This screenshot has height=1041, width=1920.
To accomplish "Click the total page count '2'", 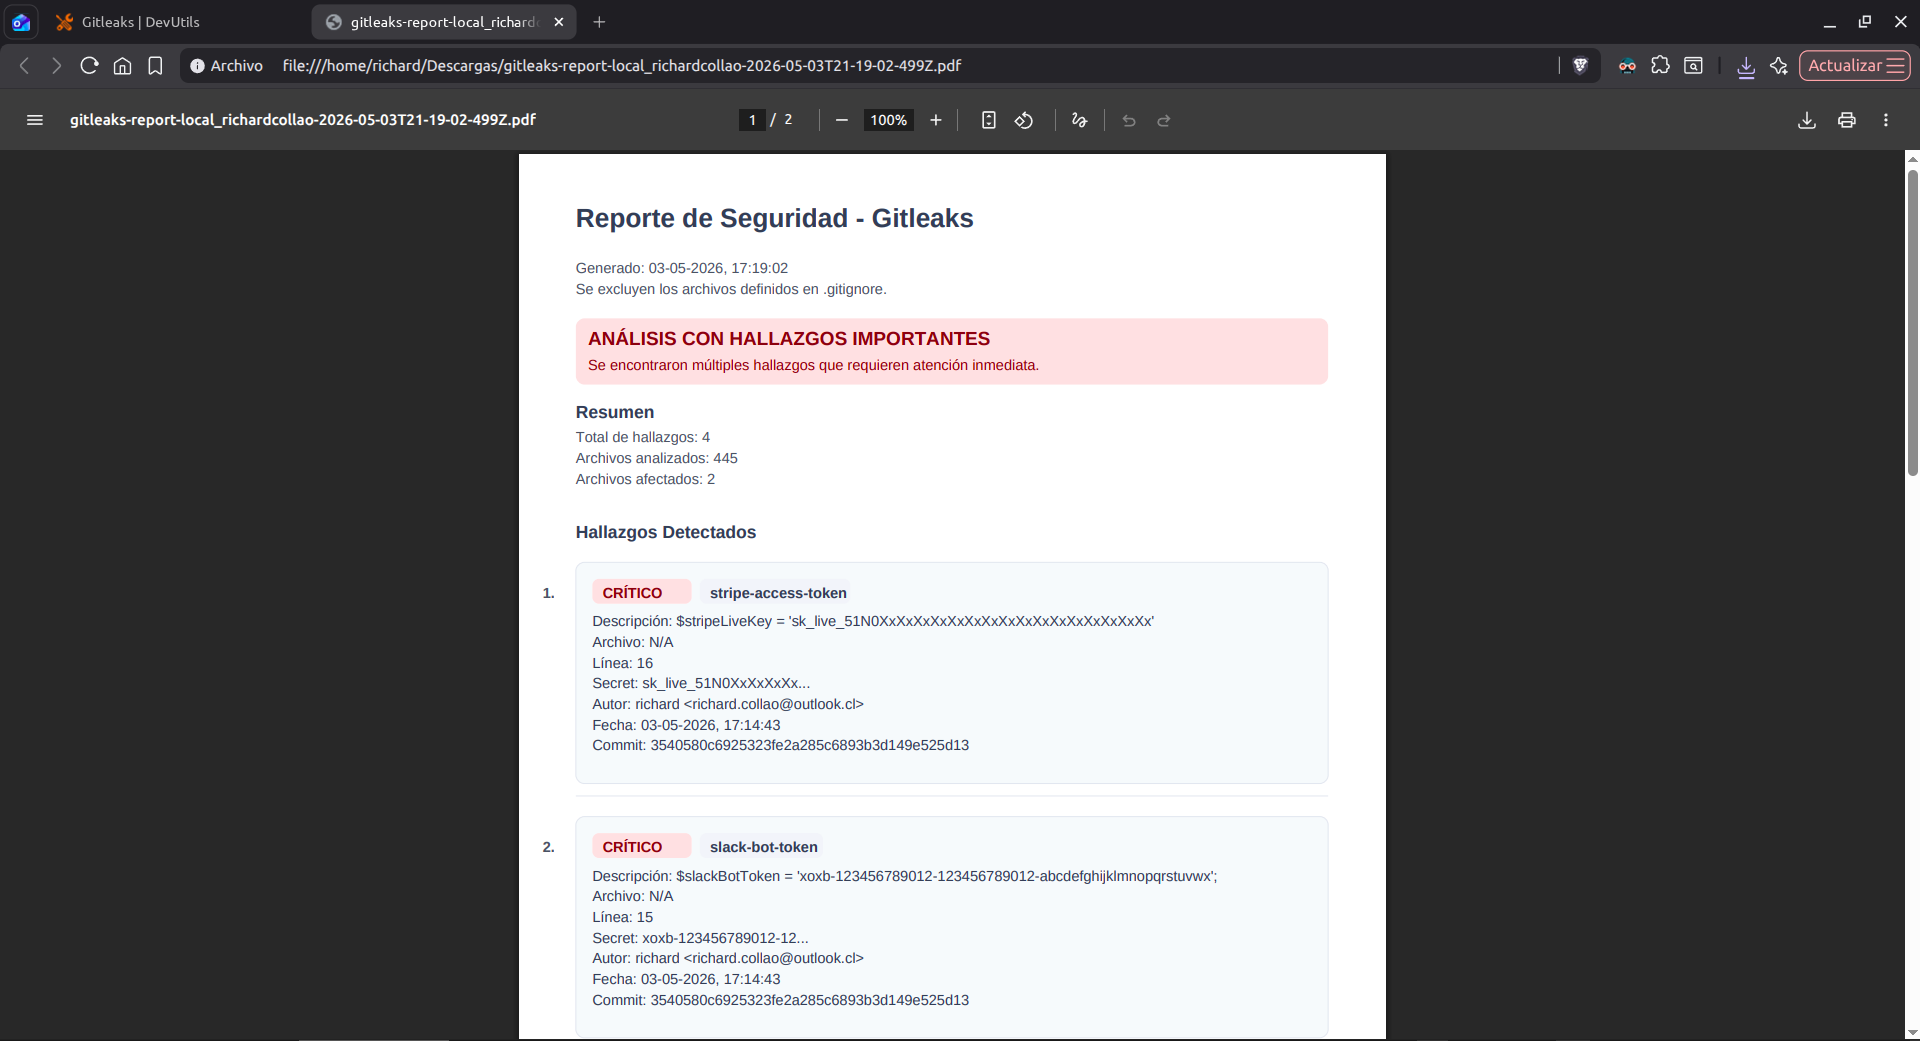I will pos(788,120).
